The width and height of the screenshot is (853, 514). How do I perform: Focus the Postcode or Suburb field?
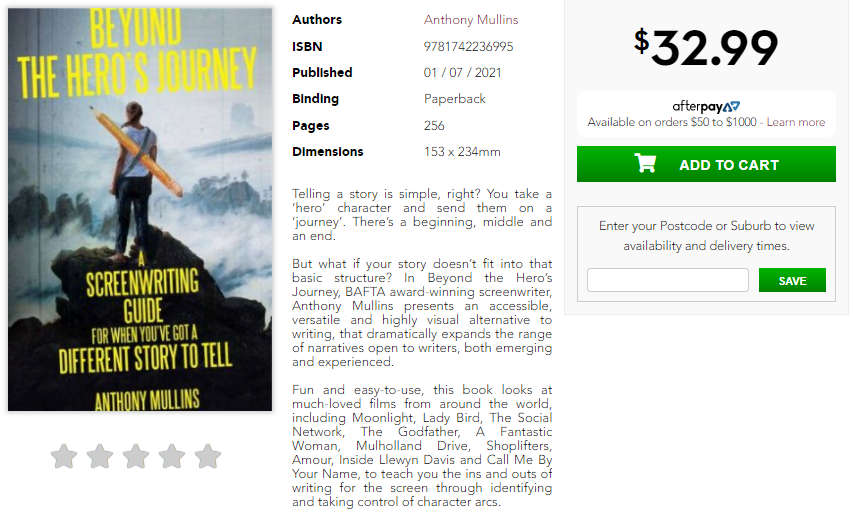pyautogui.click(x=667, y=280)
